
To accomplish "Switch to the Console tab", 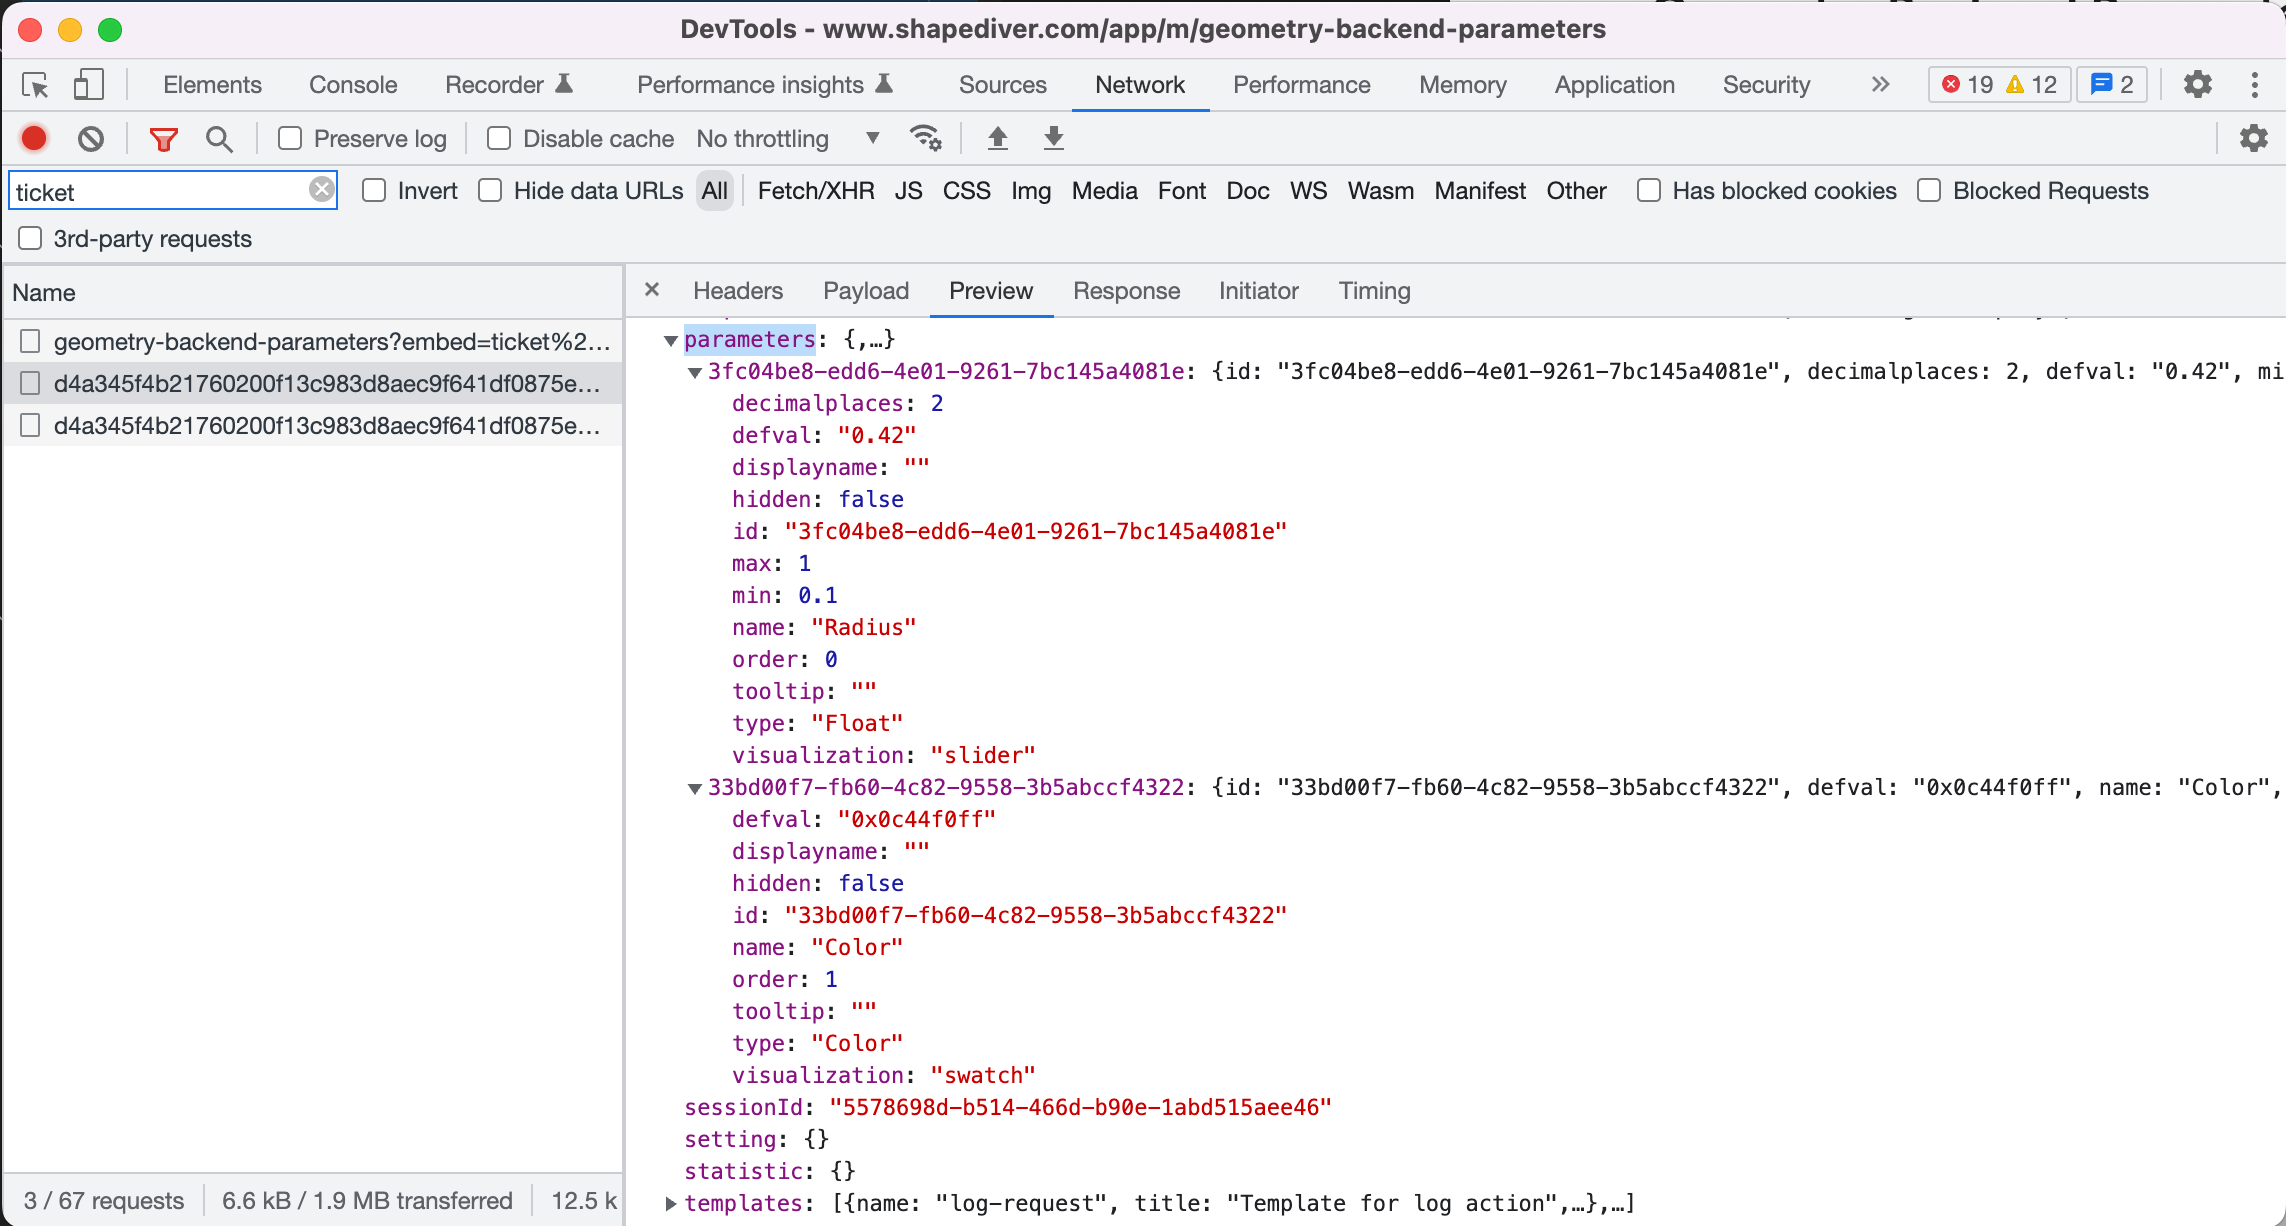I will [x=352, y=85].
